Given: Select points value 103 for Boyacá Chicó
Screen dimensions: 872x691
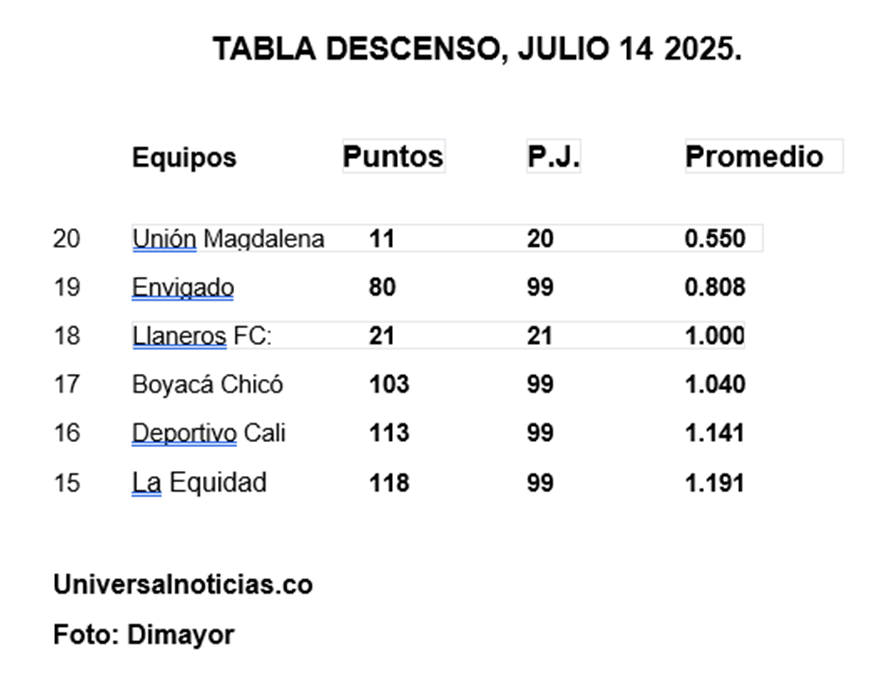Looking at the screenshot, I should (x=389, y=385).
